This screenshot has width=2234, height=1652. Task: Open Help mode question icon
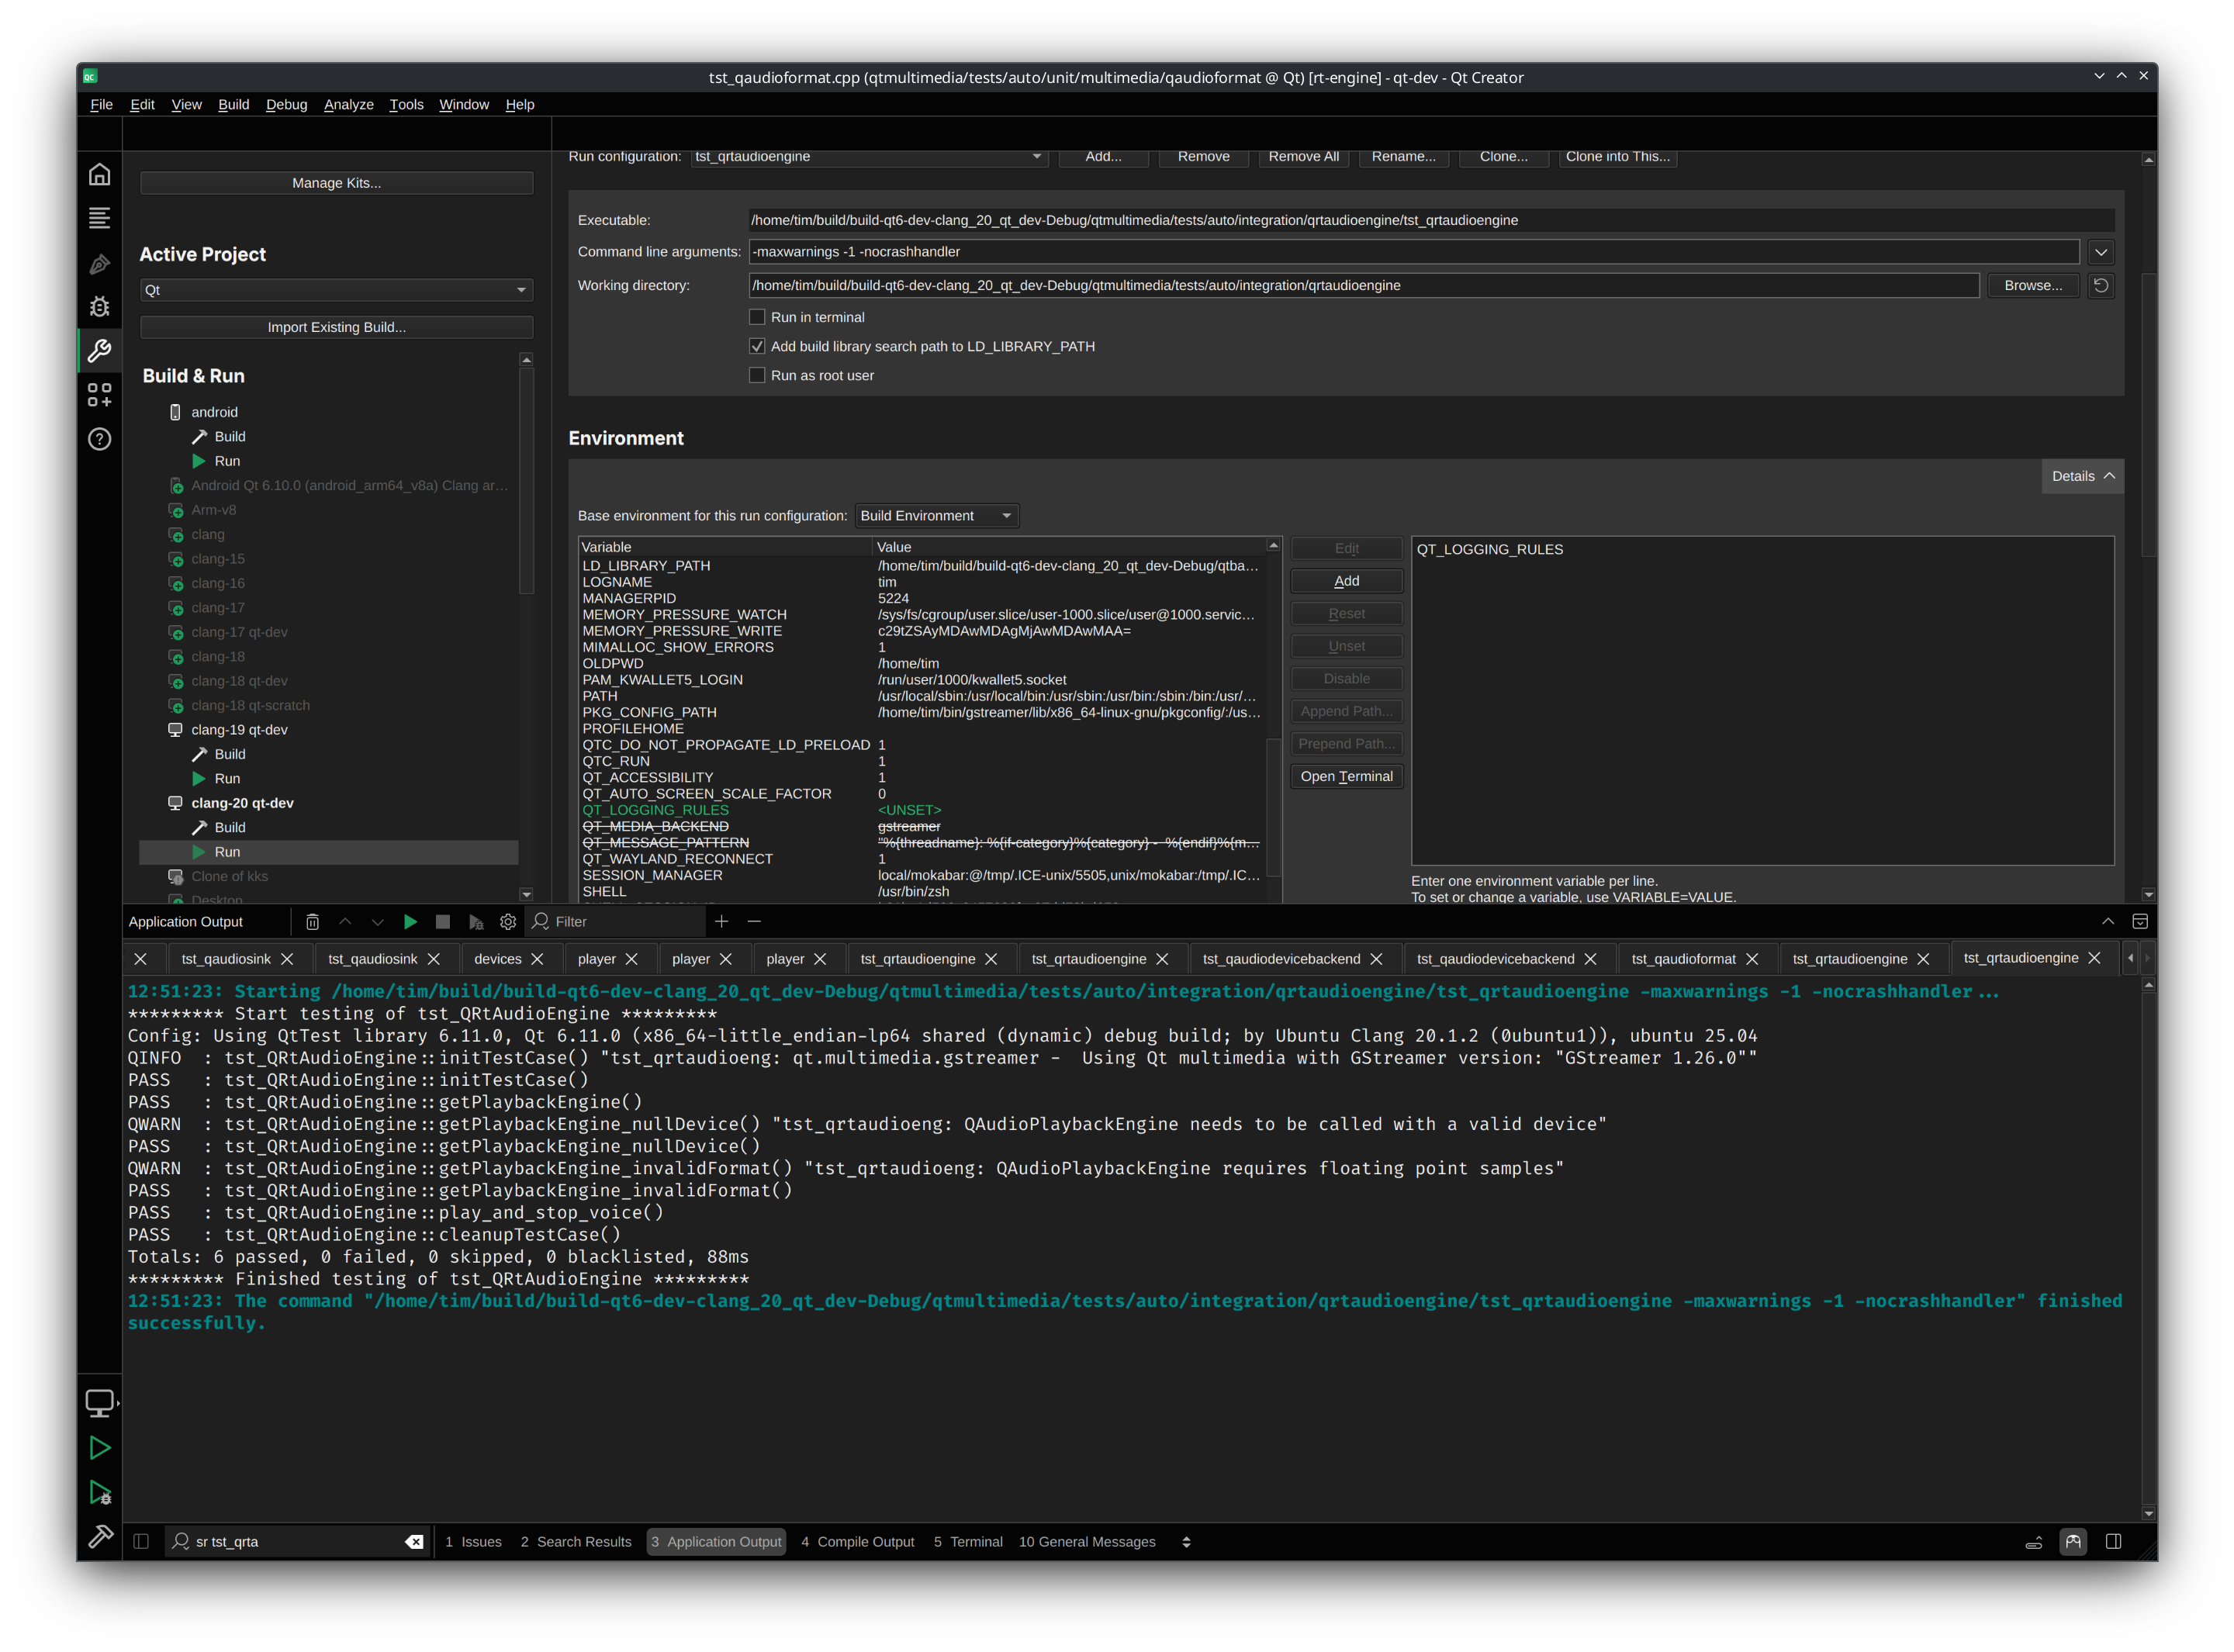point(99,439)
